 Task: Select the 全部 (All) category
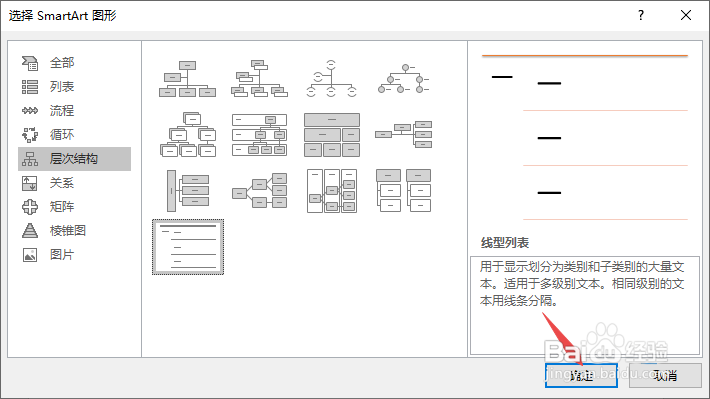[x=74, y=63]
